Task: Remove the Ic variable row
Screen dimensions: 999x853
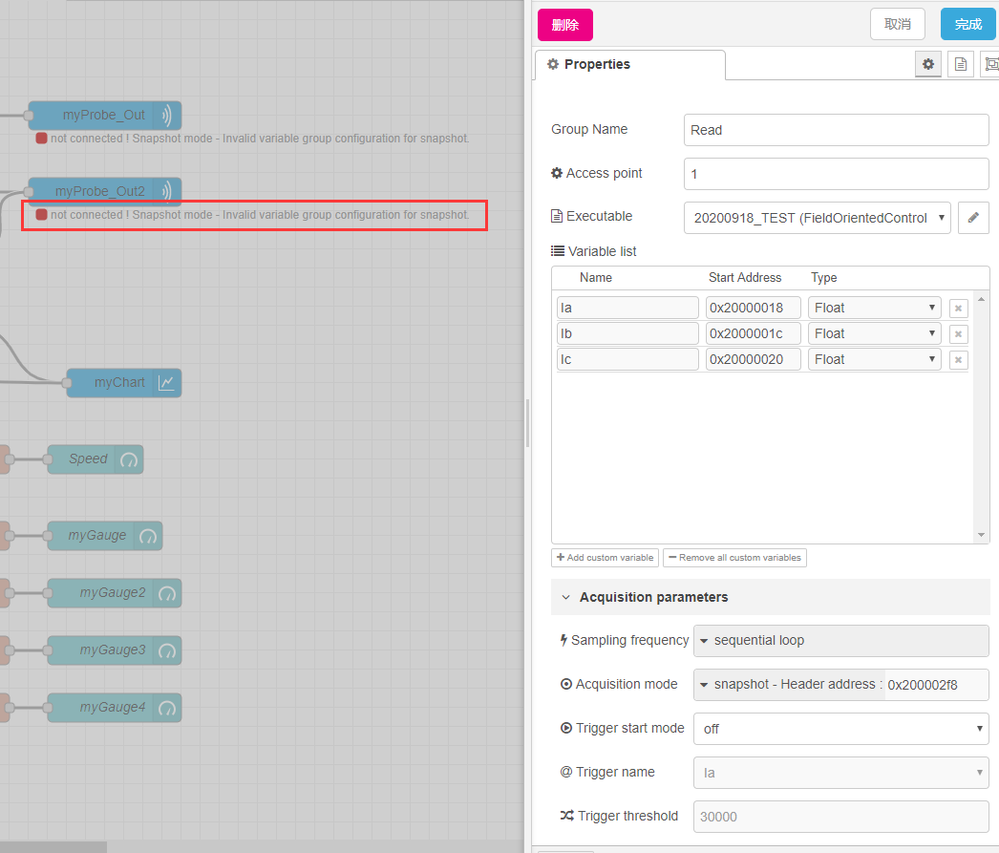Action: [x=958, y=360]
